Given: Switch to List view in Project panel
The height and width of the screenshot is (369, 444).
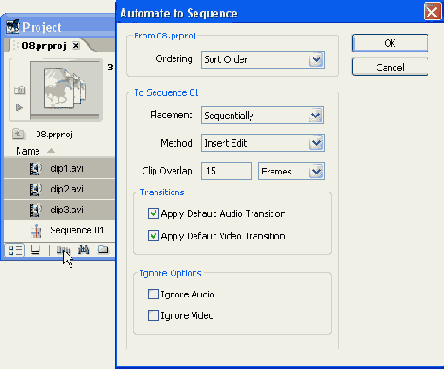Looking at the screenshot, I should click(x=15, y=250).
